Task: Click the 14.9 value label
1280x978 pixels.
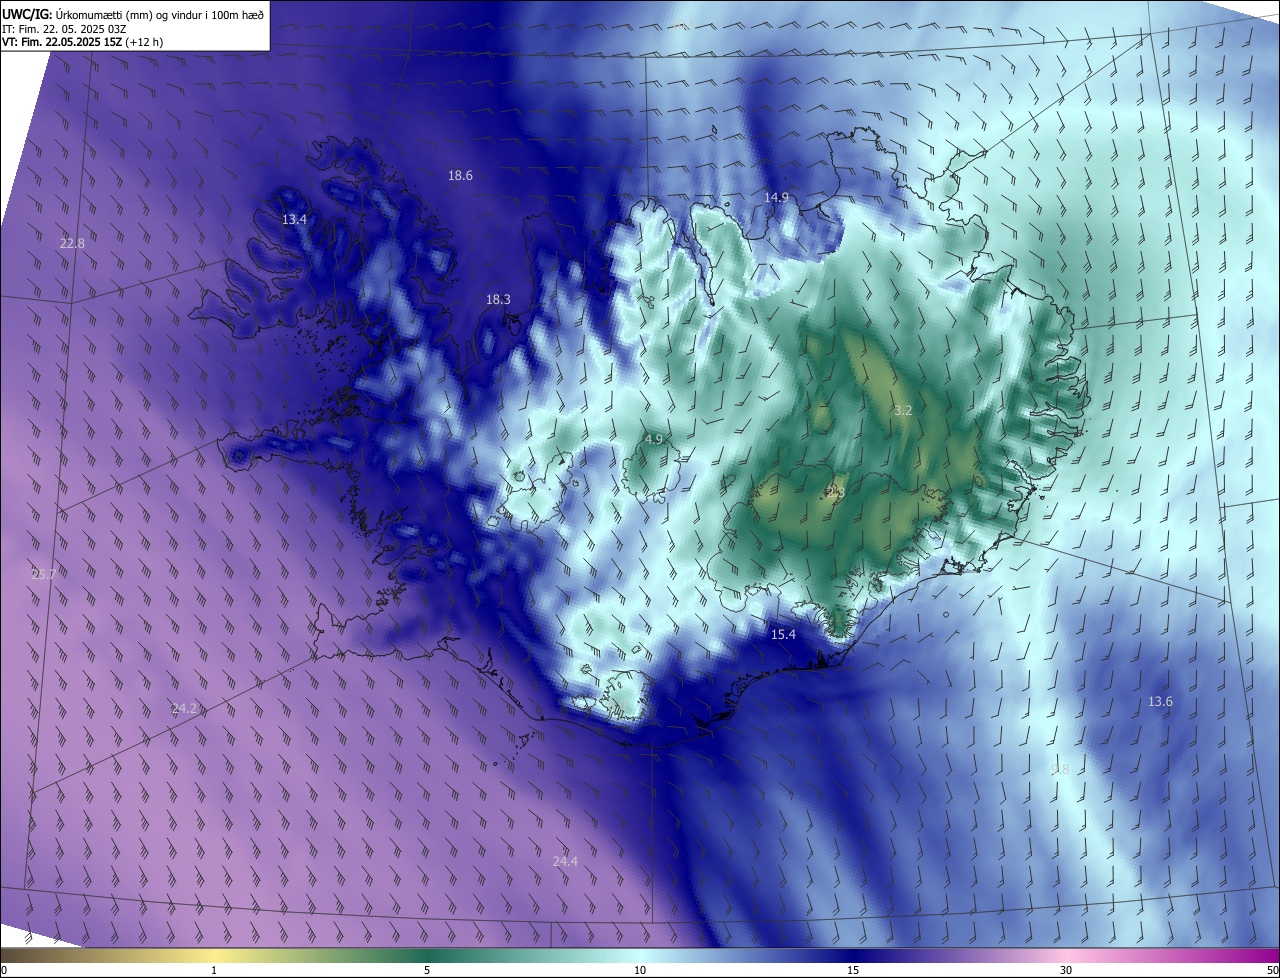Action: (x=776, y=197)
